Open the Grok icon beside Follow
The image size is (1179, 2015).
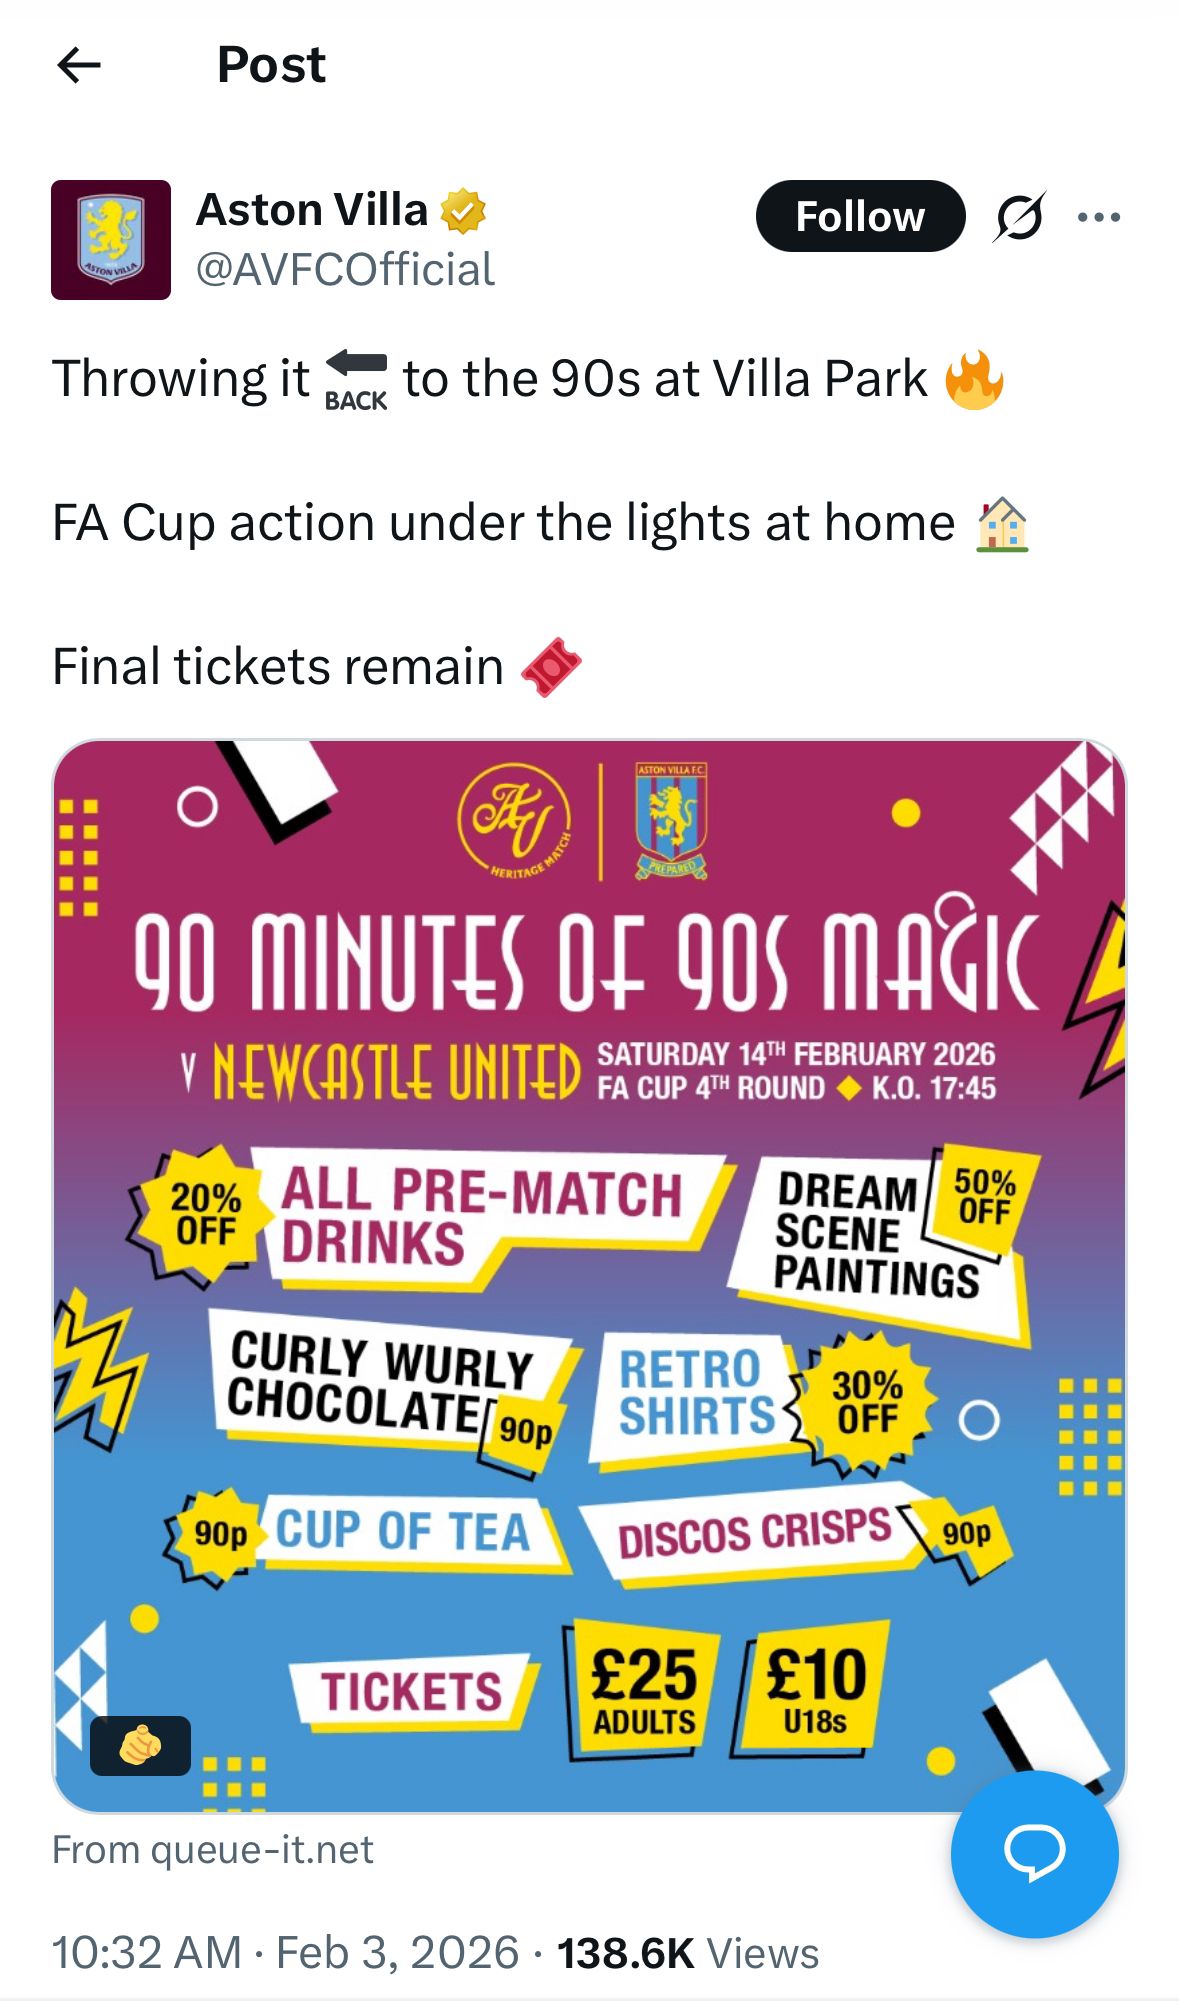1019,216
